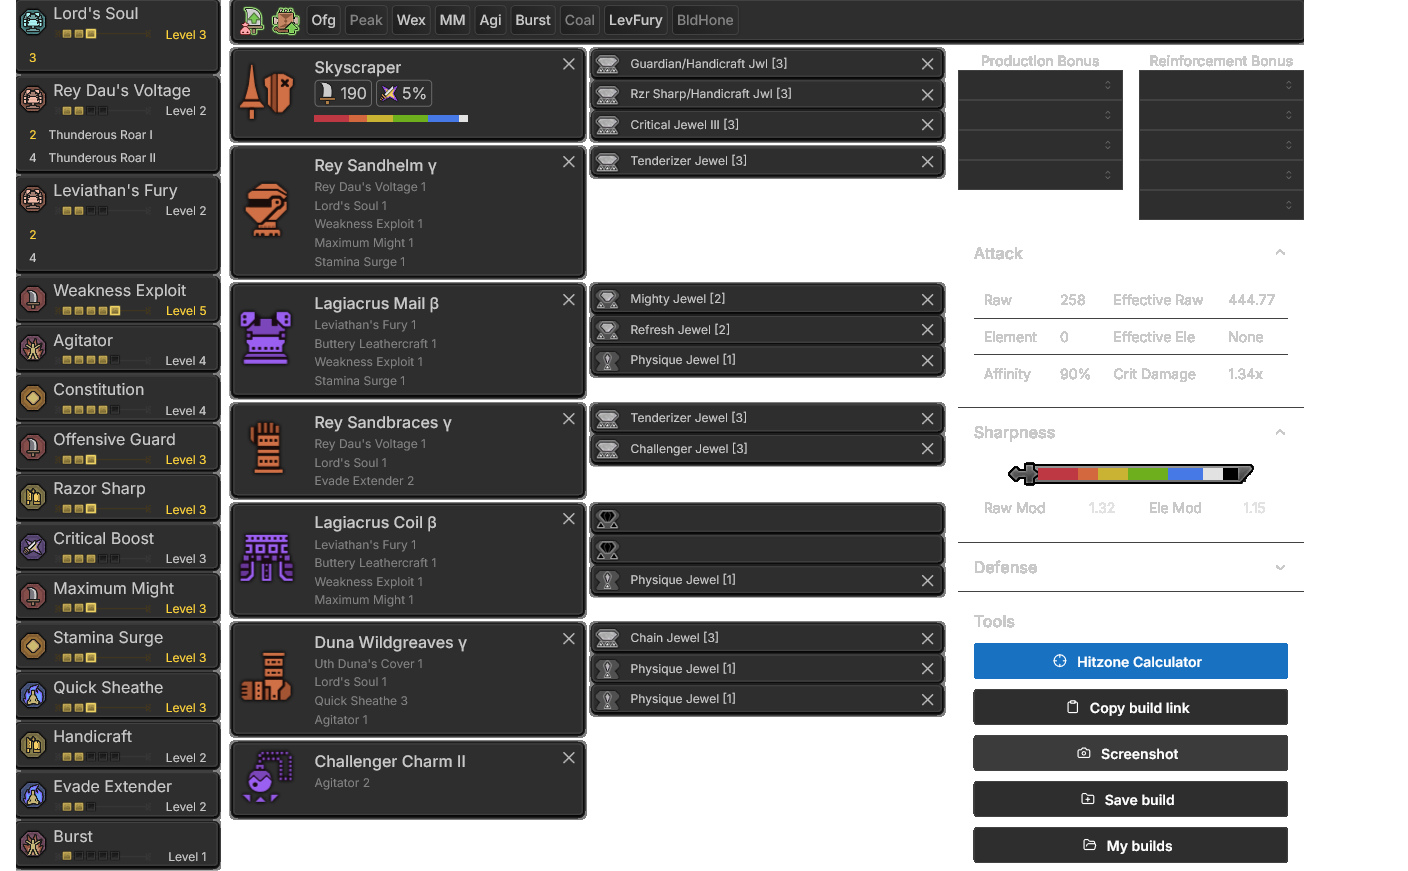This screenshot has height=871, width=1408.
Task: Toggle the Coal skill buff
Action: [580, 20]
